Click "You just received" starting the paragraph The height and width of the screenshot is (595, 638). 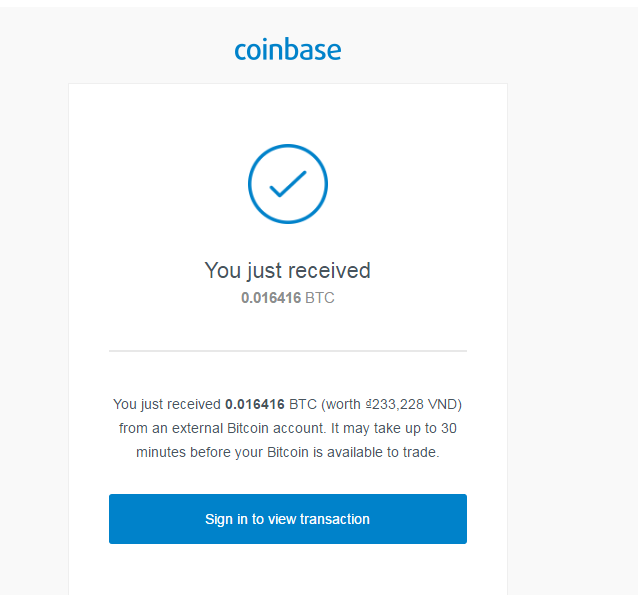pyautogui.click(x=167, y=405)
